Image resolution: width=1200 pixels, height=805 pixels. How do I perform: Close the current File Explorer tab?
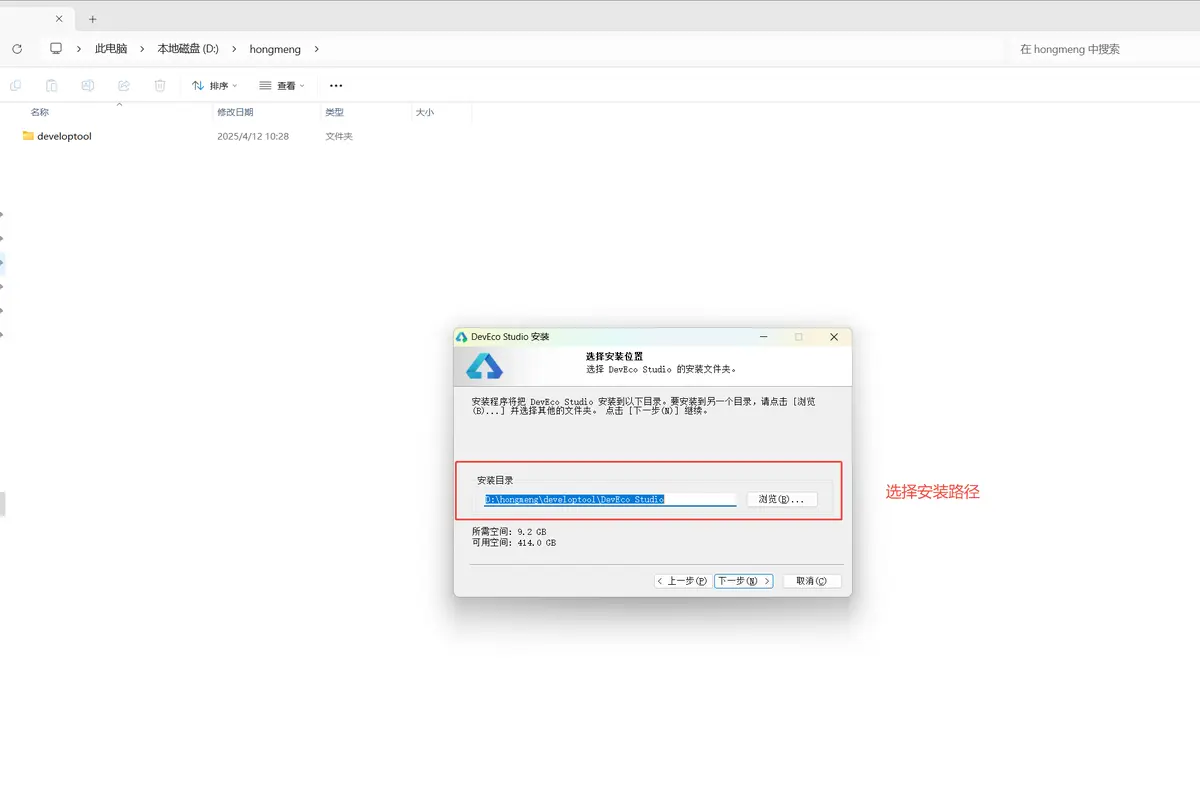point(58,19)
